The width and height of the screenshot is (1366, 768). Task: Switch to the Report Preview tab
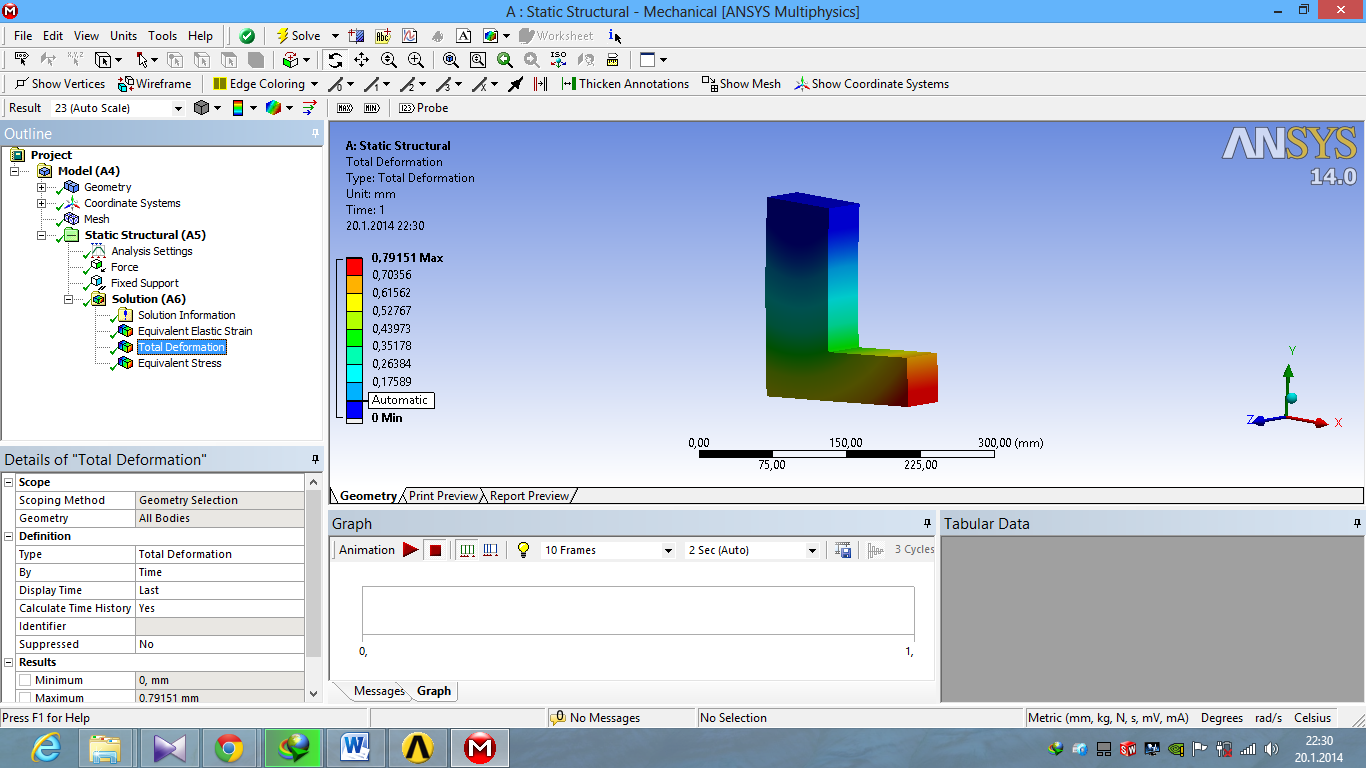coord(529,496)
